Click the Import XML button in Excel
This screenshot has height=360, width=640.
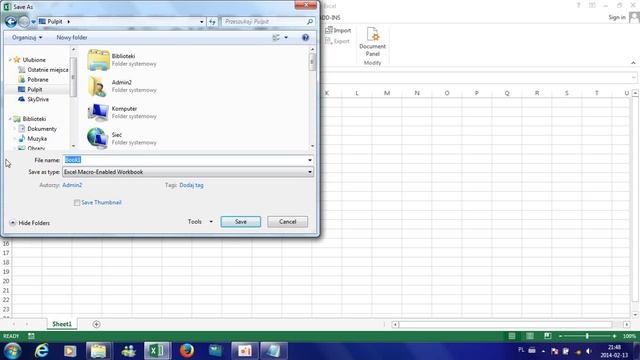click(x=338, y=31)
